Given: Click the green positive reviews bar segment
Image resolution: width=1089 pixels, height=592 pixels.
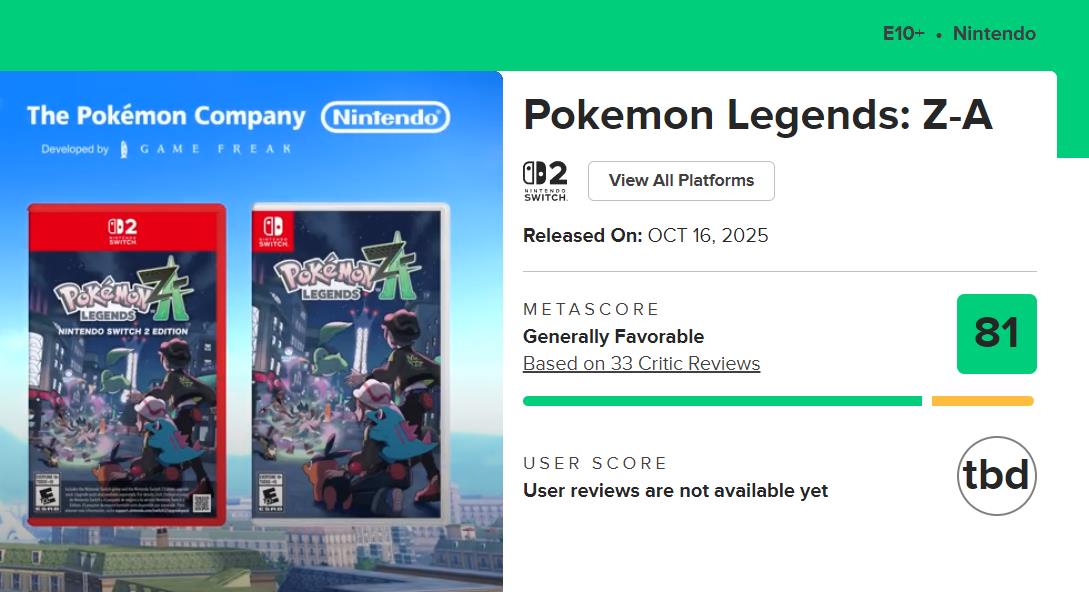Looking at the screenshot, I should pos(722,401).
